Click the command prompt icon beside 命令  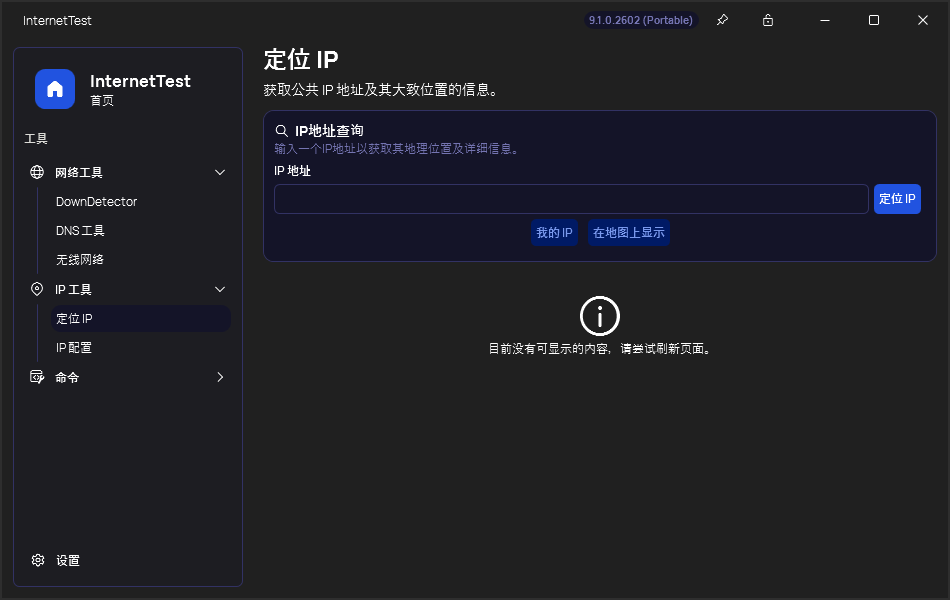coord(37,377)
